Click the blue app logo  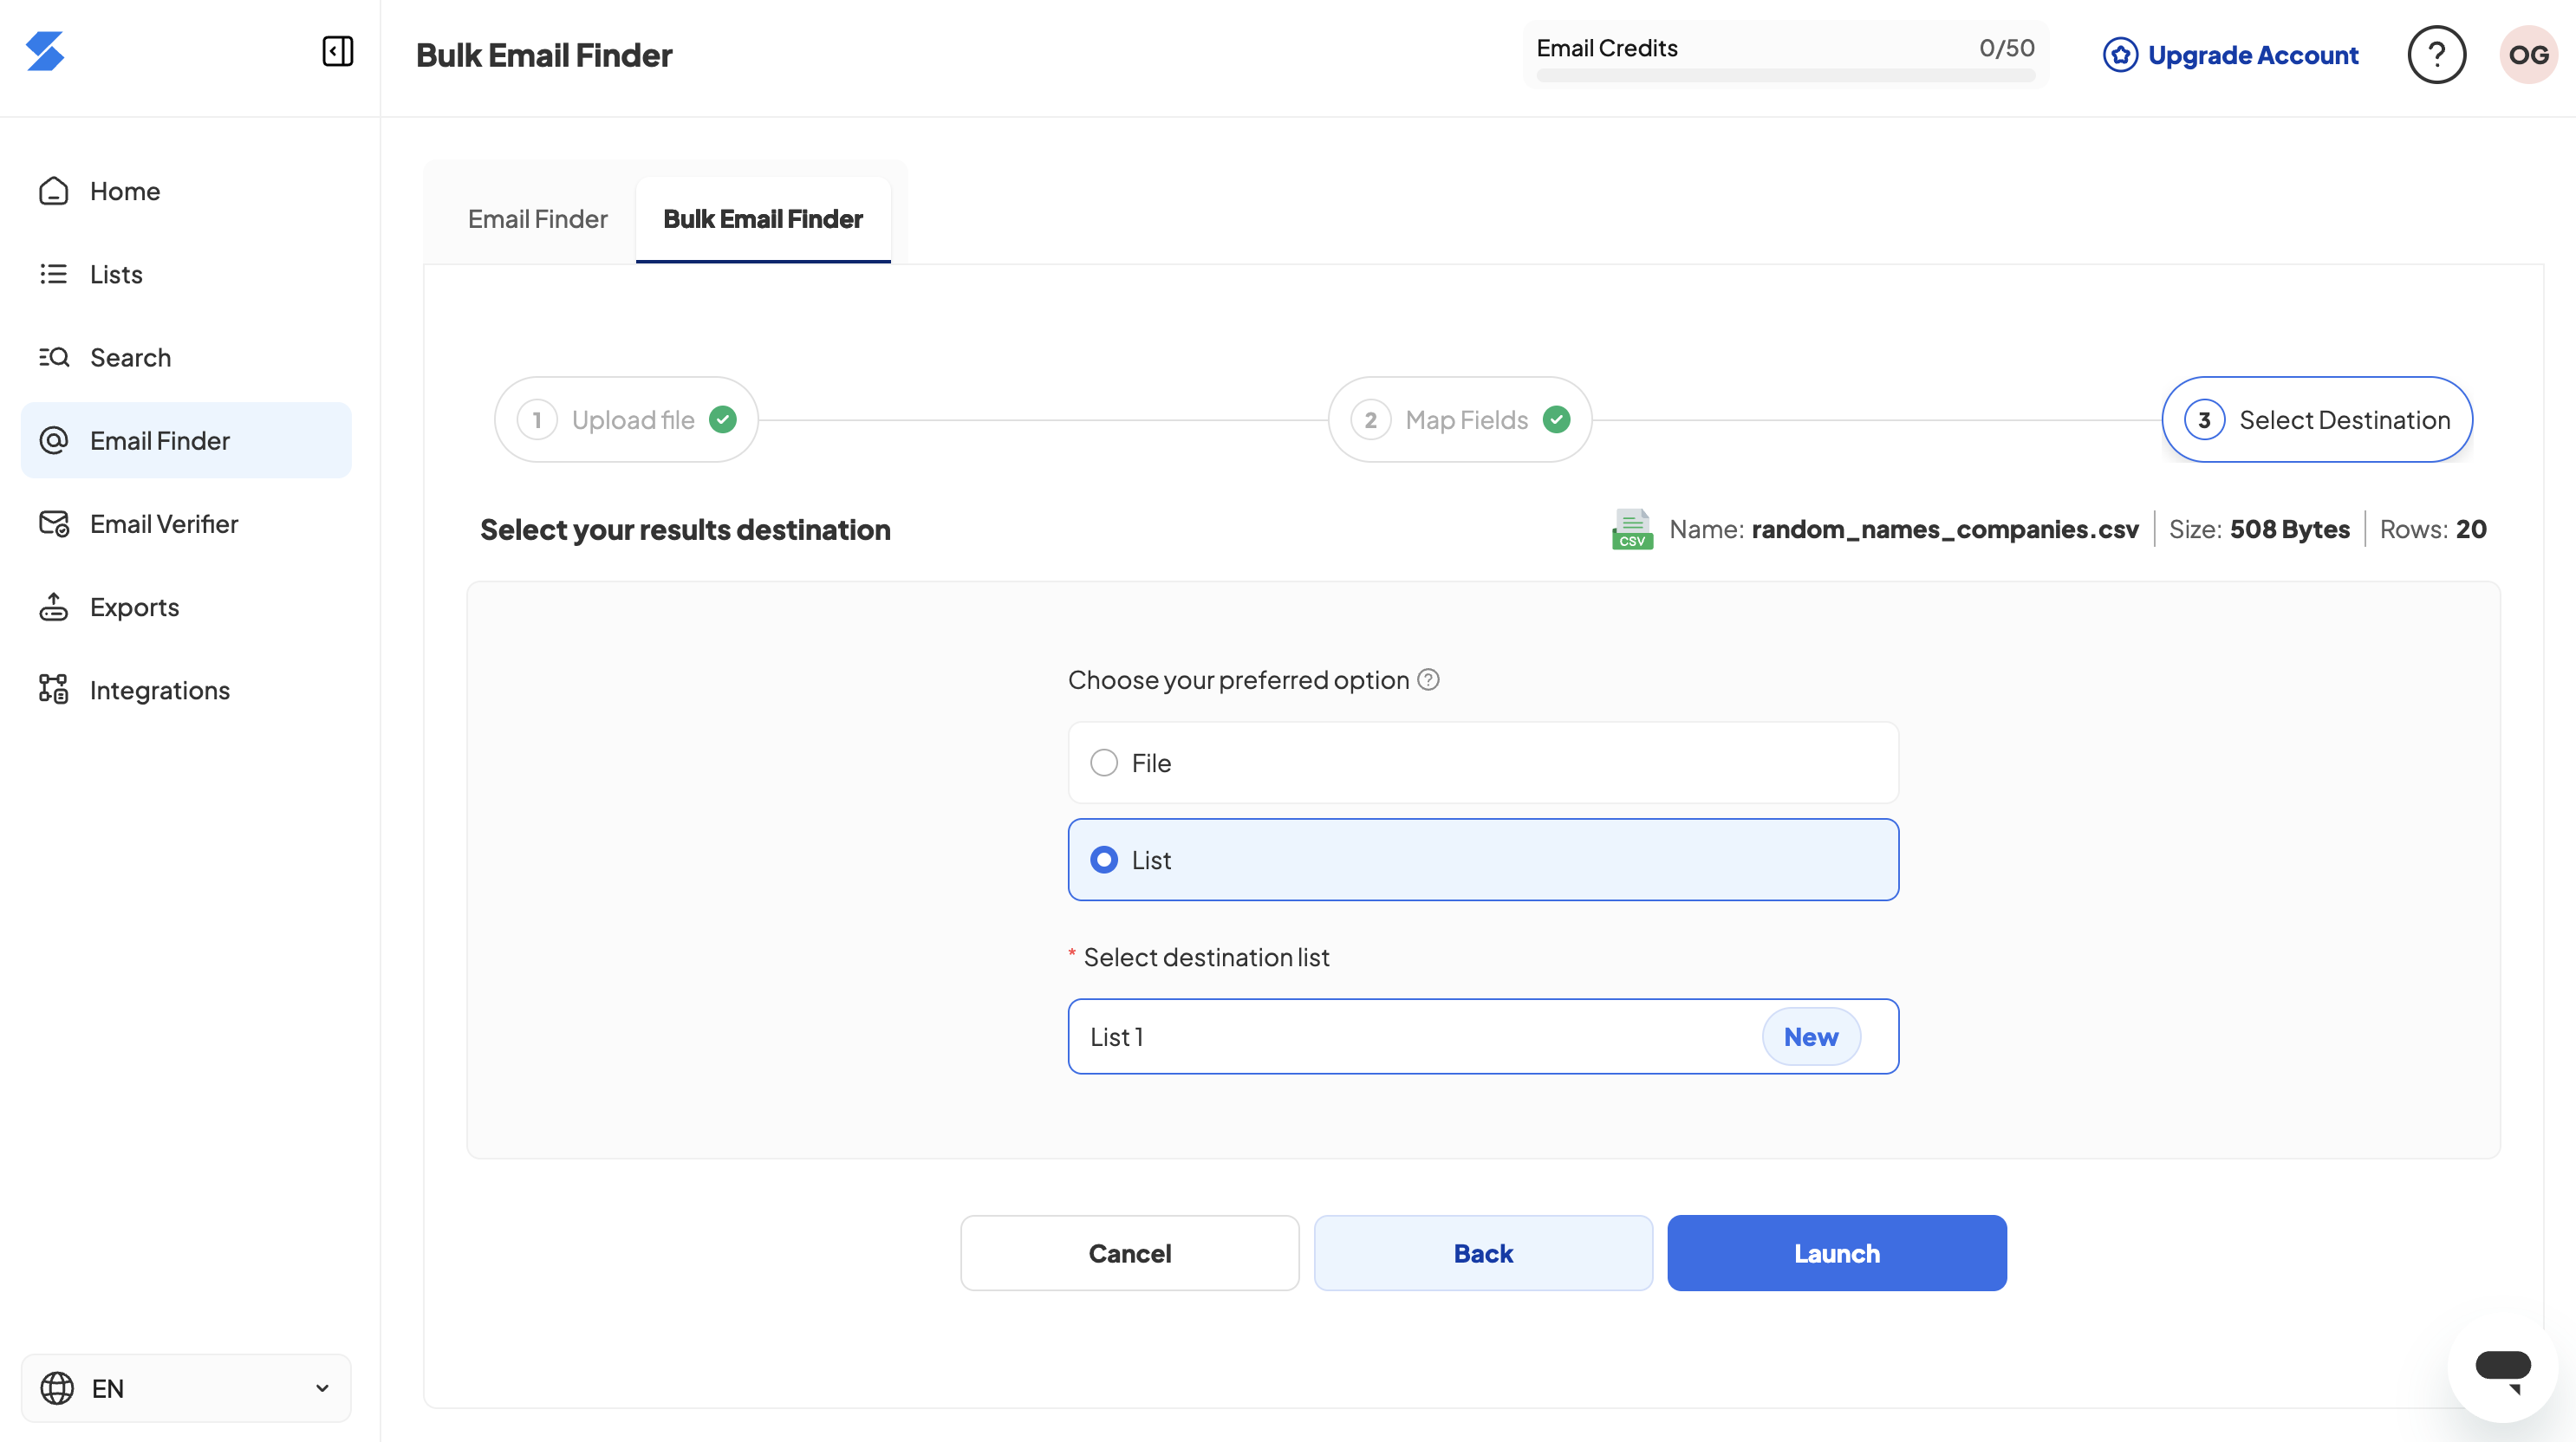click(x=45, y=51)
